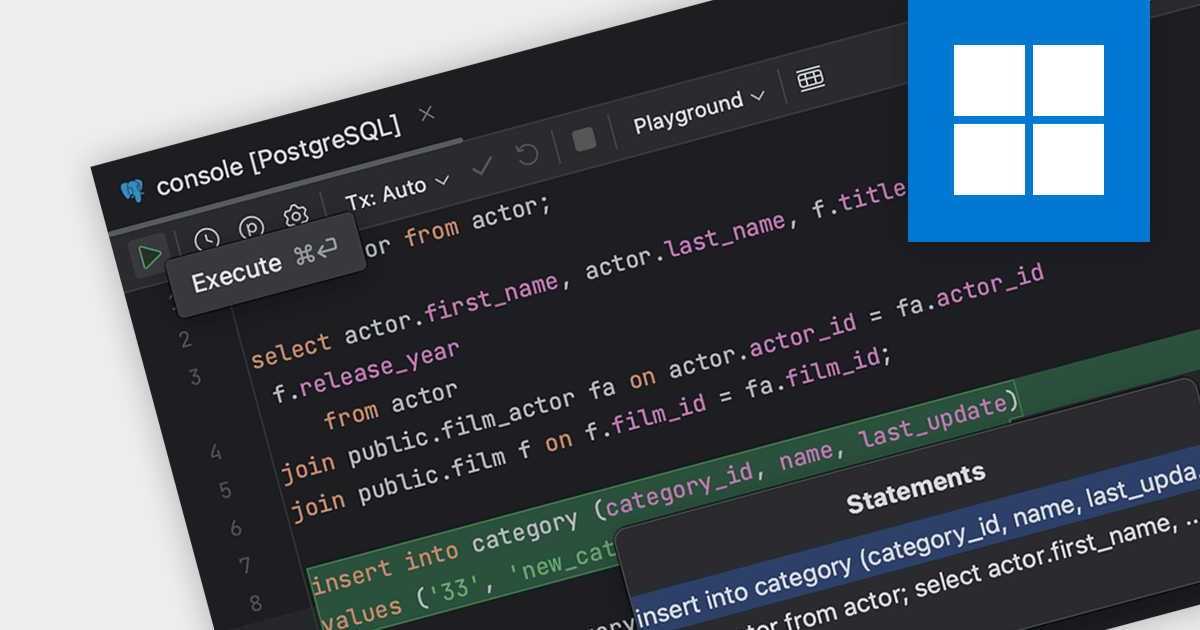Screen dimensions: 1200x630
Task: Roll back using the undo arrow icon
Action: (x=527, y=154)
